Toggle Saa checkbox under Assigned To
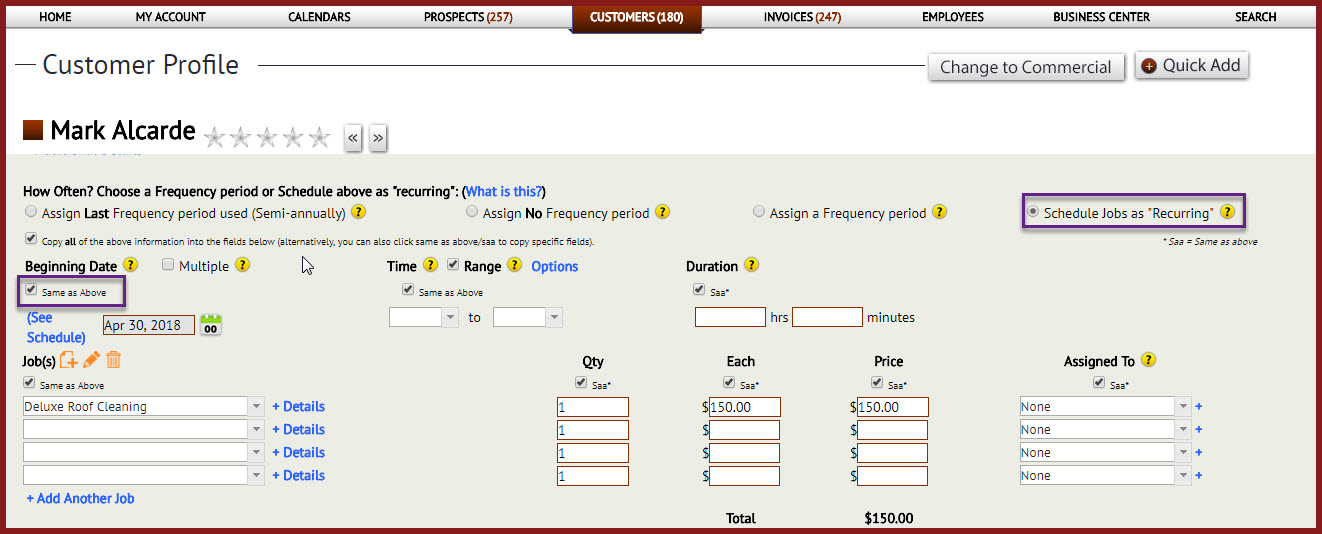This screenshot has width=1322, height=534. (1100, 383)
